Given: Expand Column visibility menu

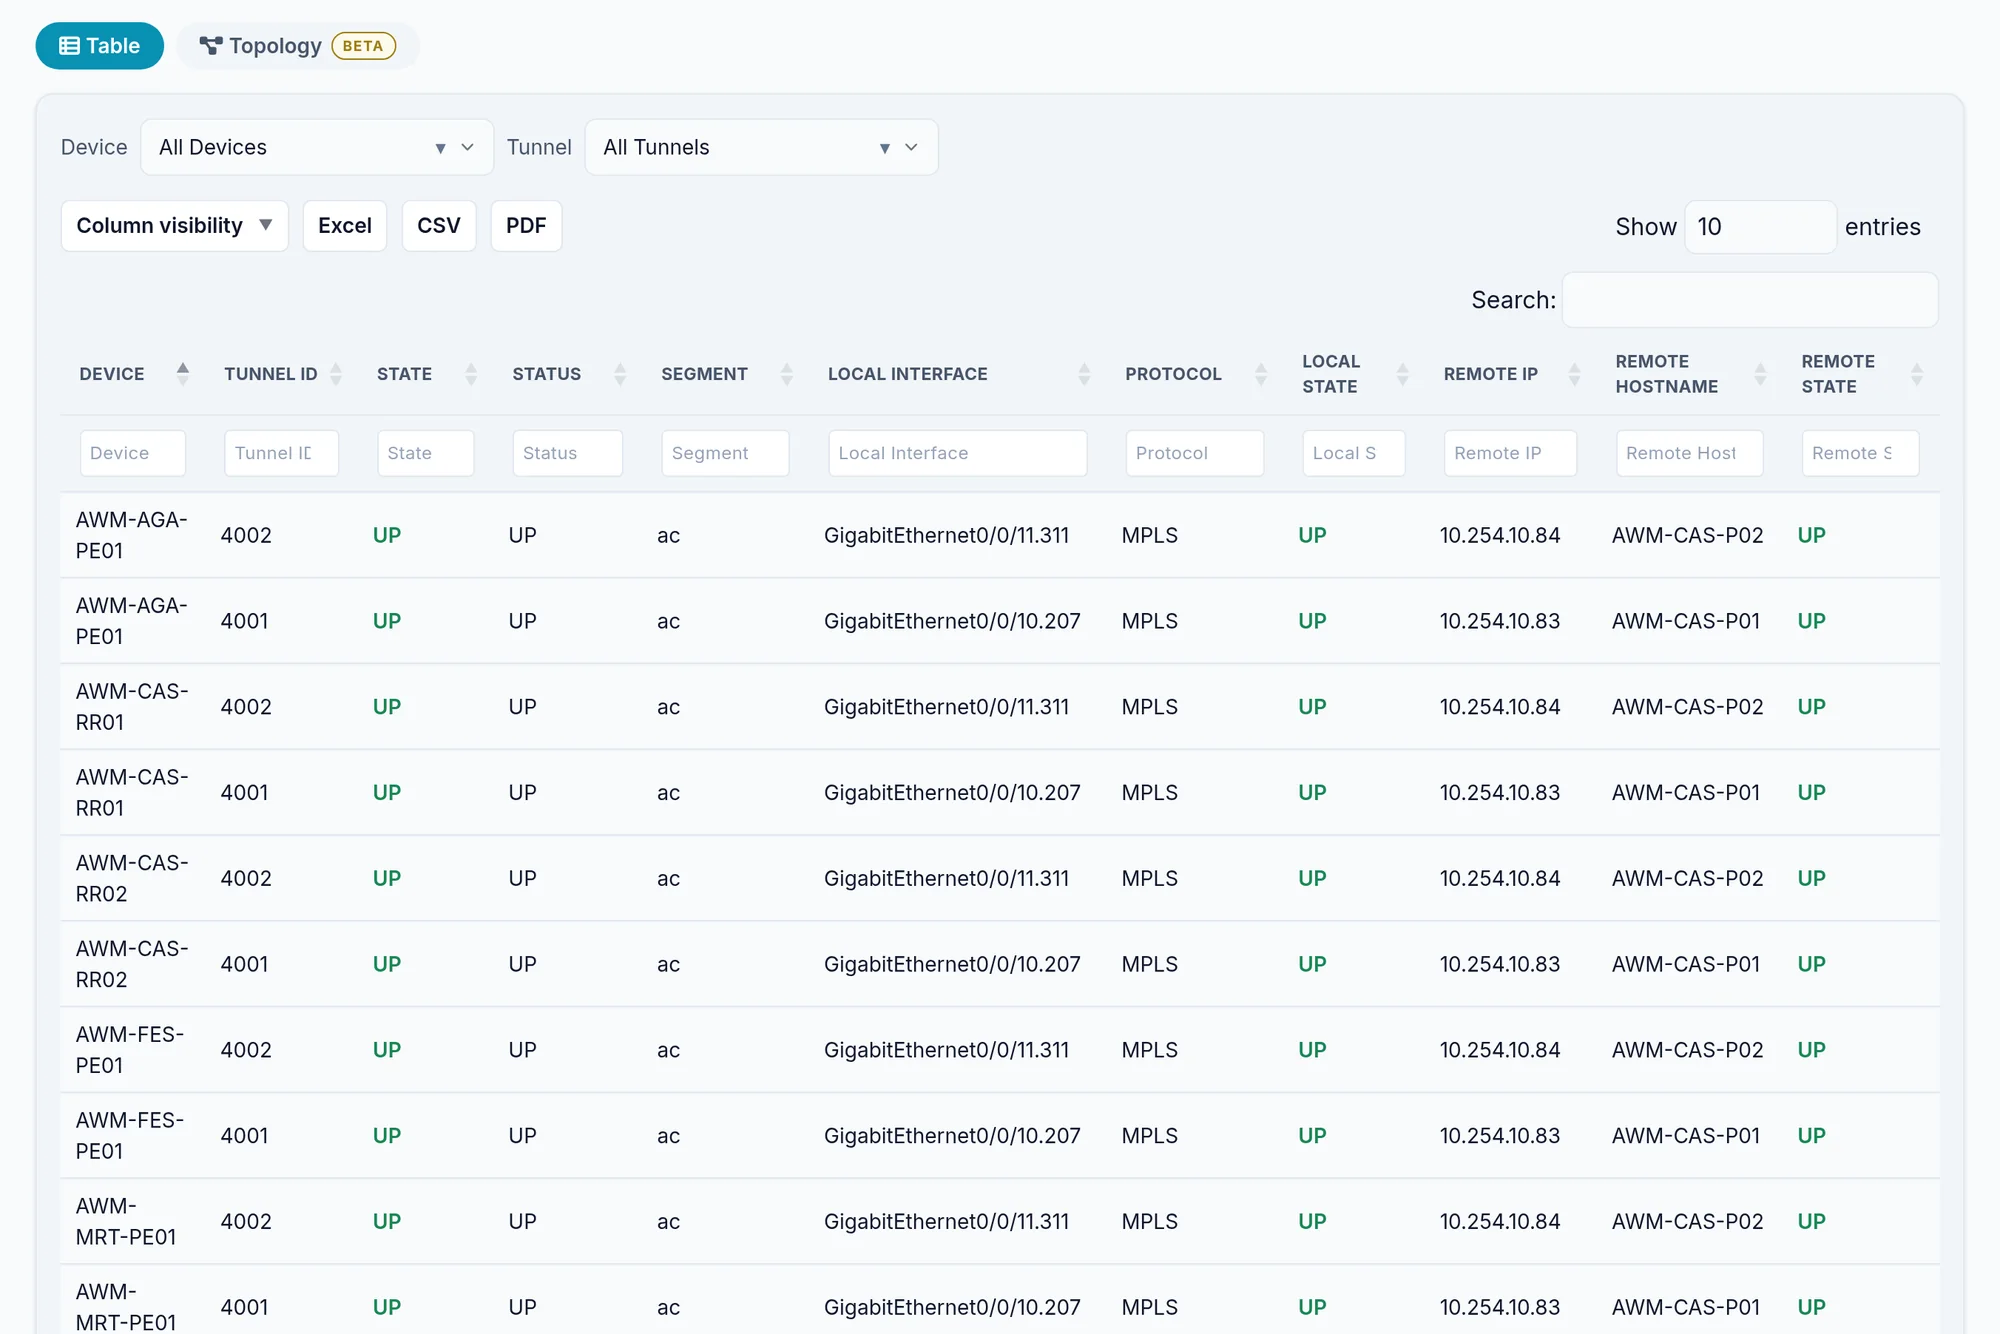Looking at the screenshot, I should (x=175, y=226).
